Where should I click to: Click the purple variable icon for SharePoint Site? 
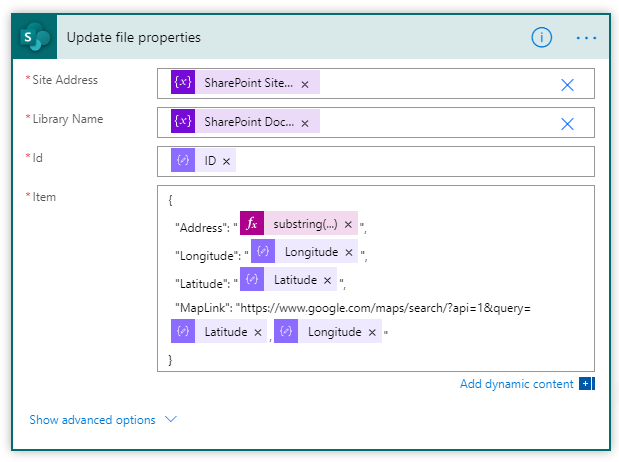click(x=182, y=84)
